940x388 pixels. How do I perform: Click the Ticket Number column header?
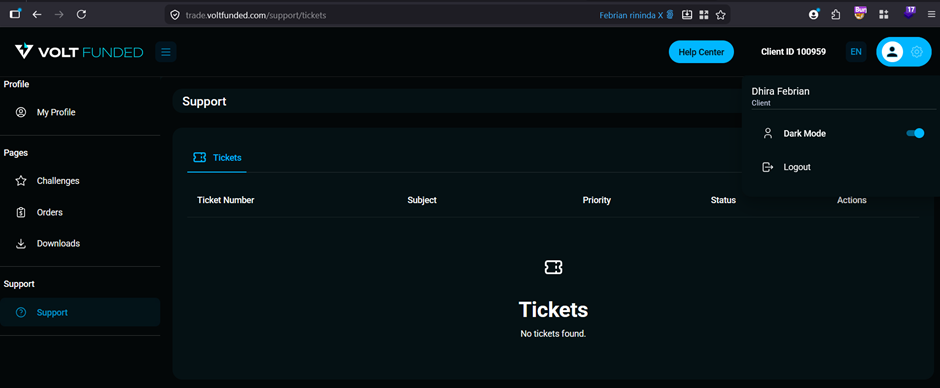[x=225, y=200]
